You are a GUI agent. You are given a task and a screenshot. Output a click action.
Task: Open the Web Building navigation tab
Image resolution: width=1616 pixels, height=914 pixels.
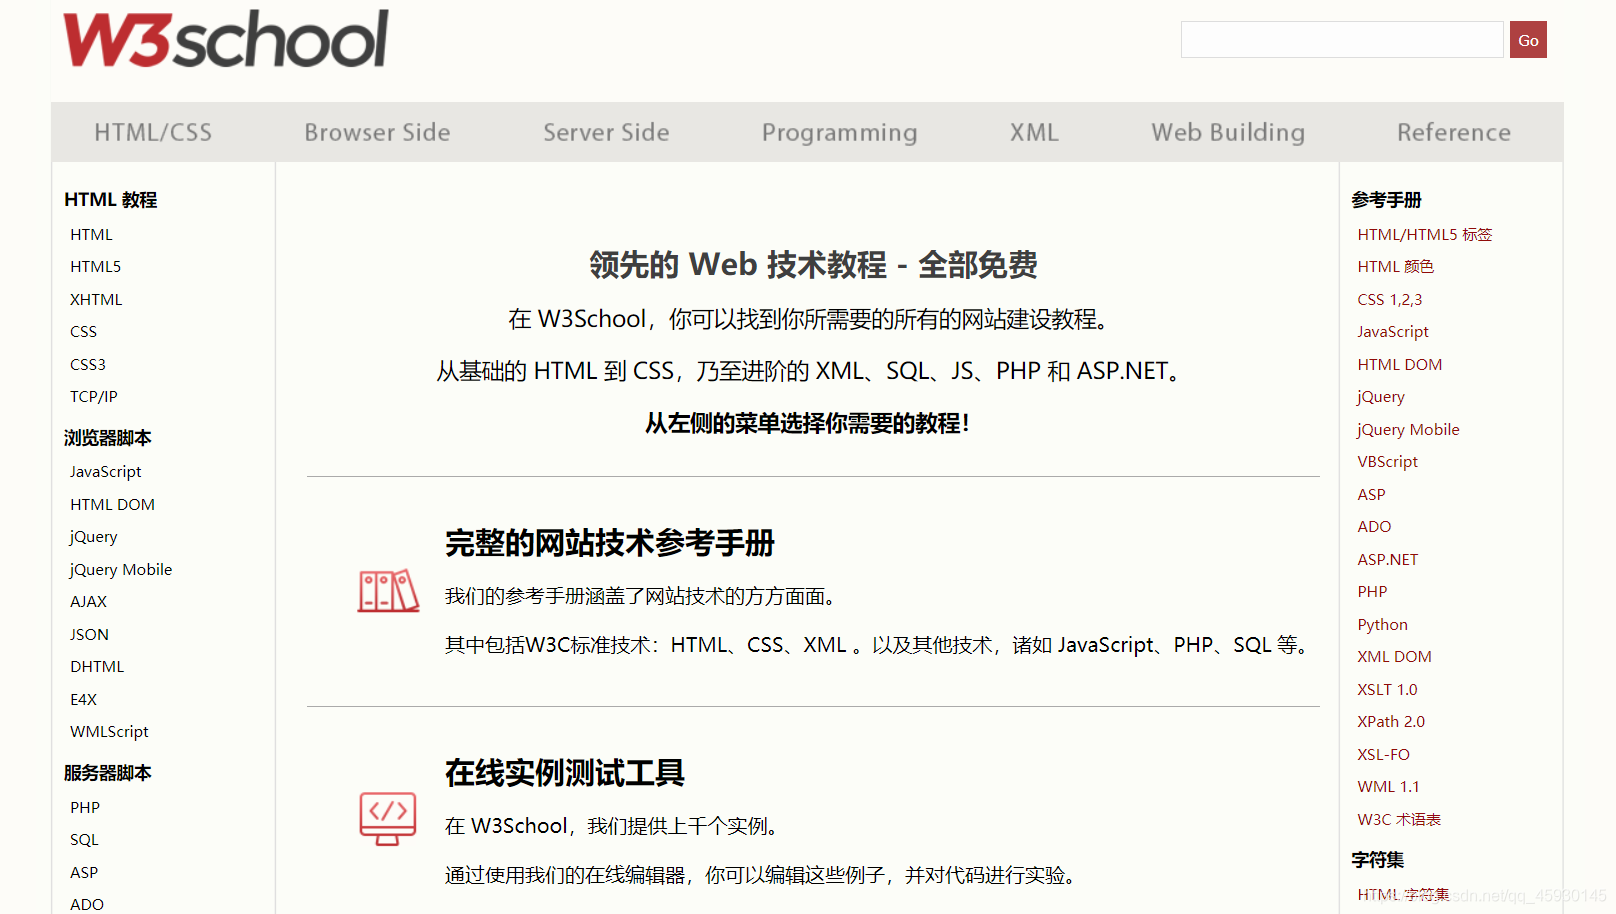[x=1228, y=133]
